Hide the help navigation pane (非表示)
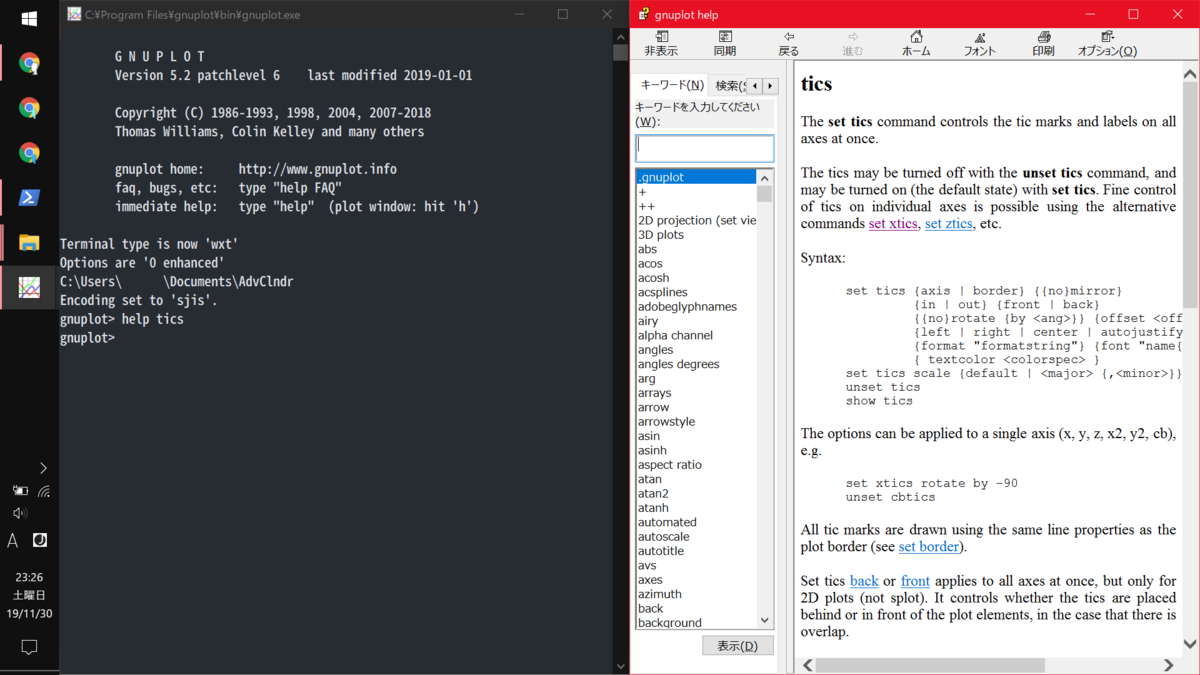The height and width of the screenshot is (675, 1200). (x=660, y=44)
